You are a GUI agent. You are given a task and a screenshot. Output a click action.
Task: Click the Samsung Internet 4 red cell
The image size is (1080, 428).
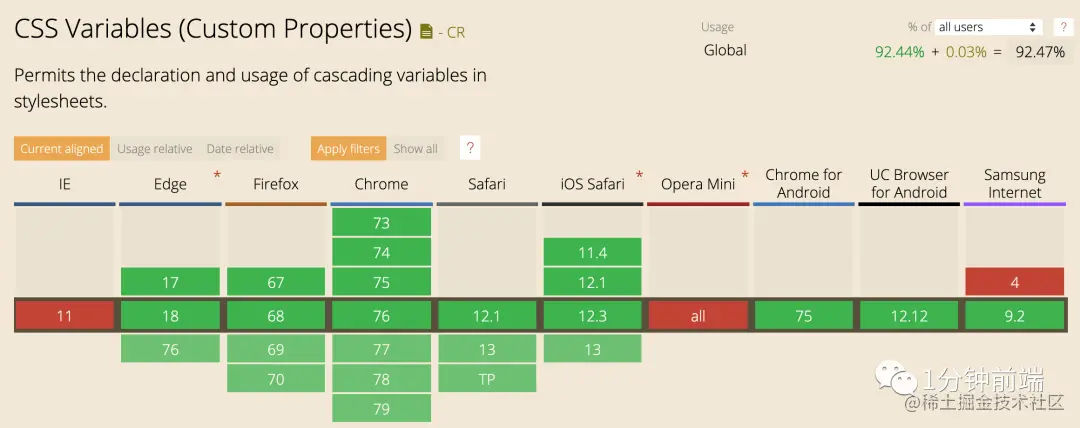click(1014, 282)
